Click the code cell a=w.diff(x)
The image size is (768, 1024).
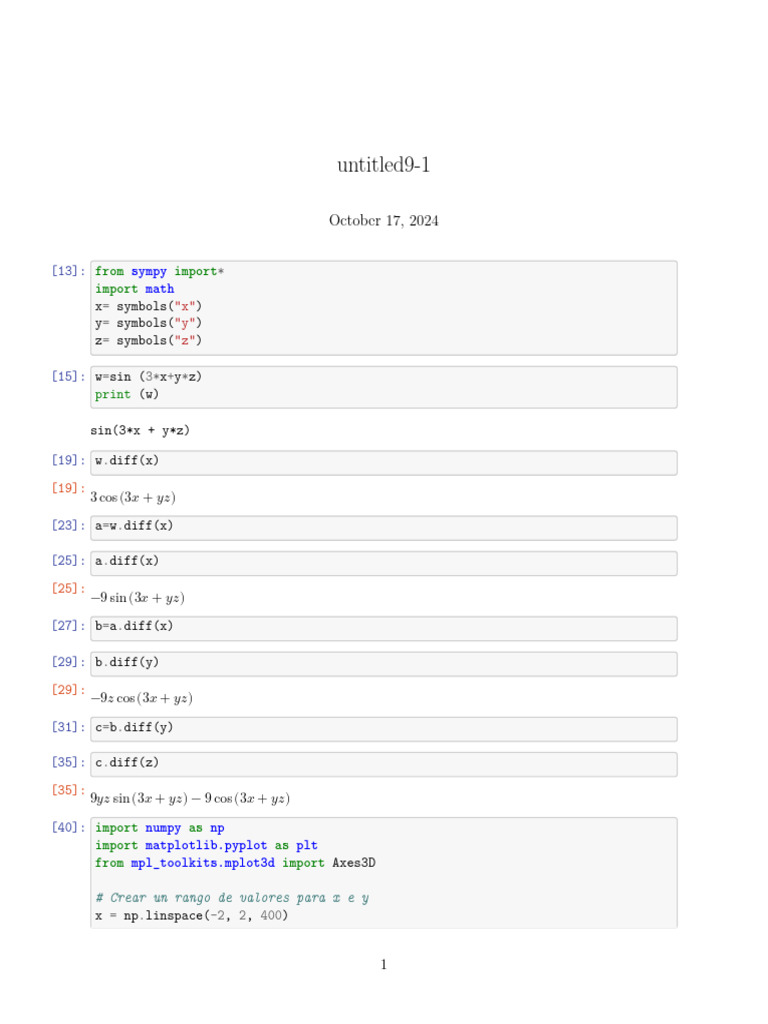point(383,528)
